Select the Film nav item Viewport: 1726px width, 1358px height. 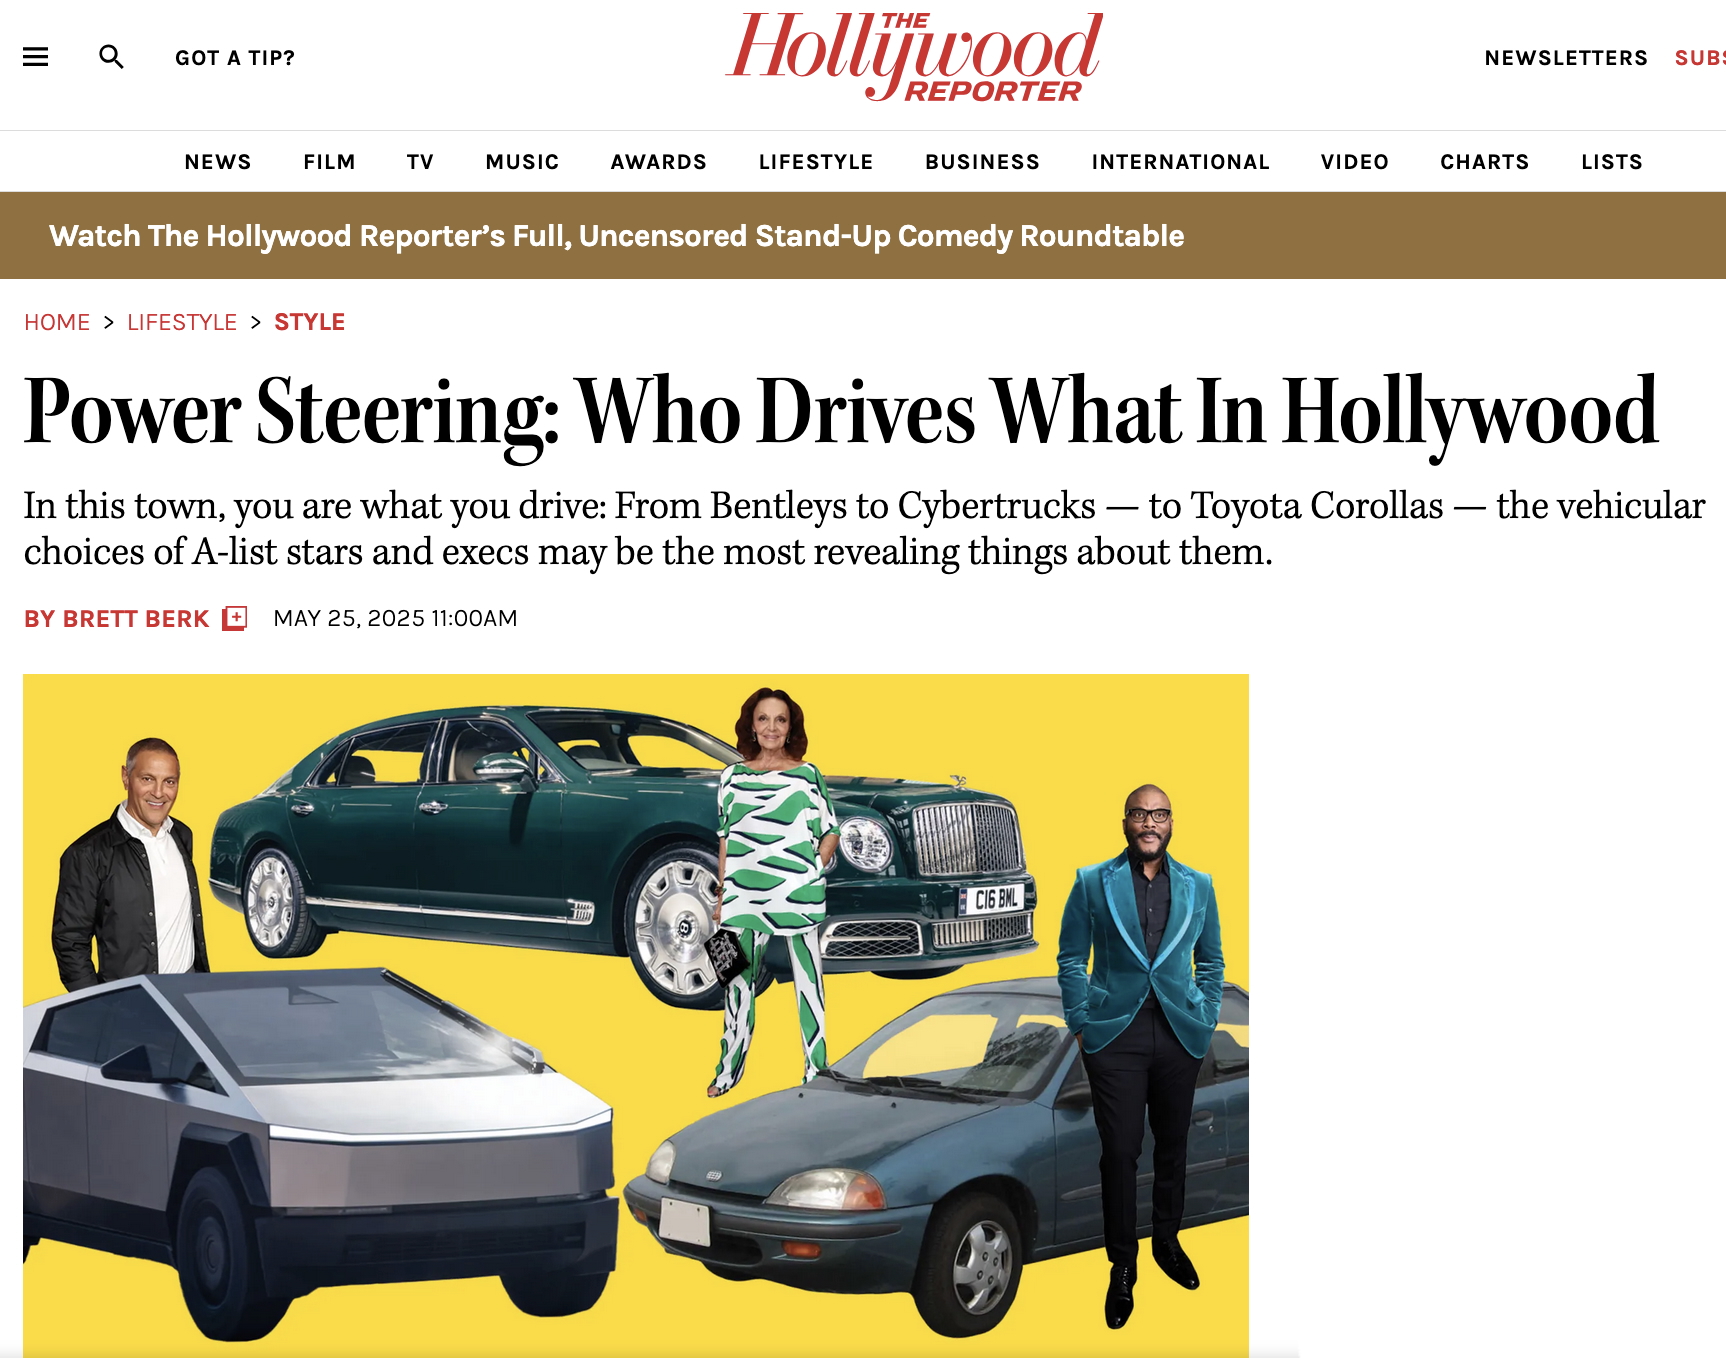tap(330, 162)
